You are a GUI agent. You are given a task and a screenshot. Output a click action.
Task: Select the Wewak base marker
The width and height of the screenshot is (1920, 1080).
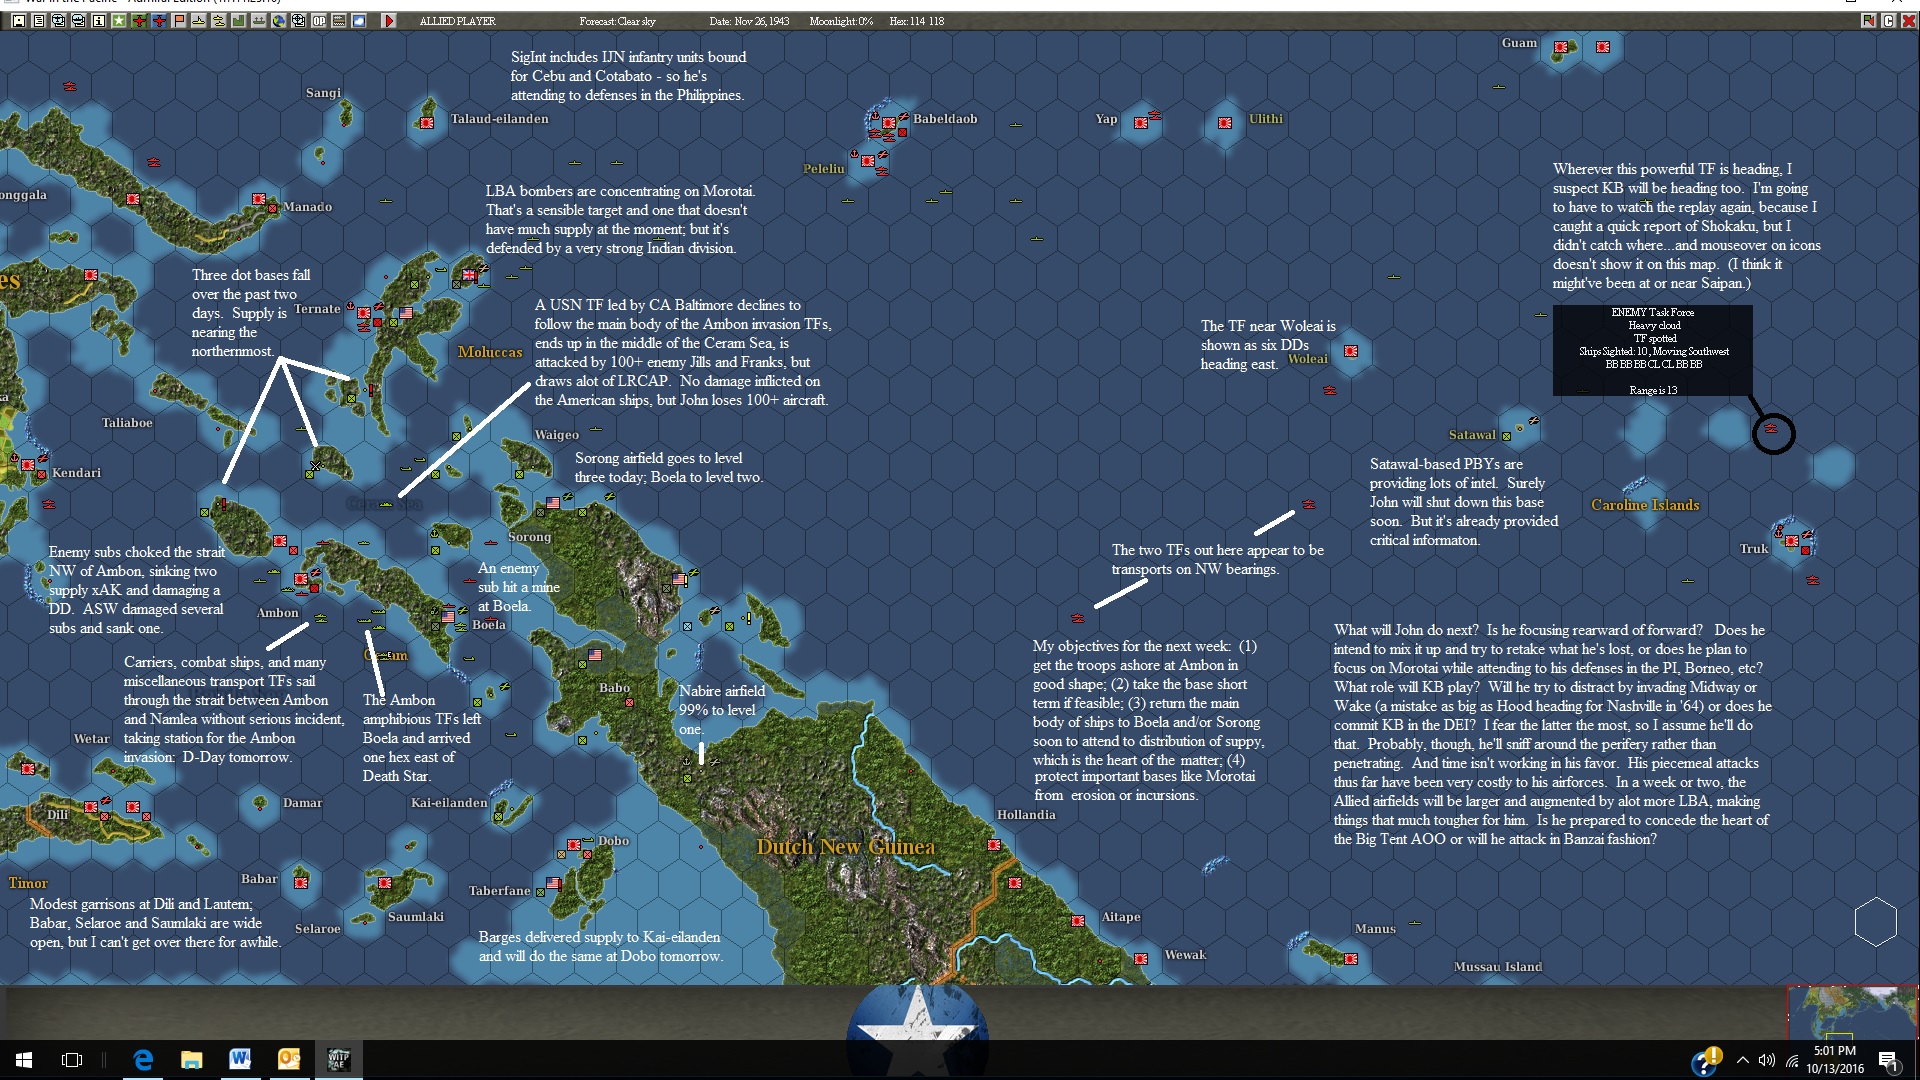point(1141,959)
